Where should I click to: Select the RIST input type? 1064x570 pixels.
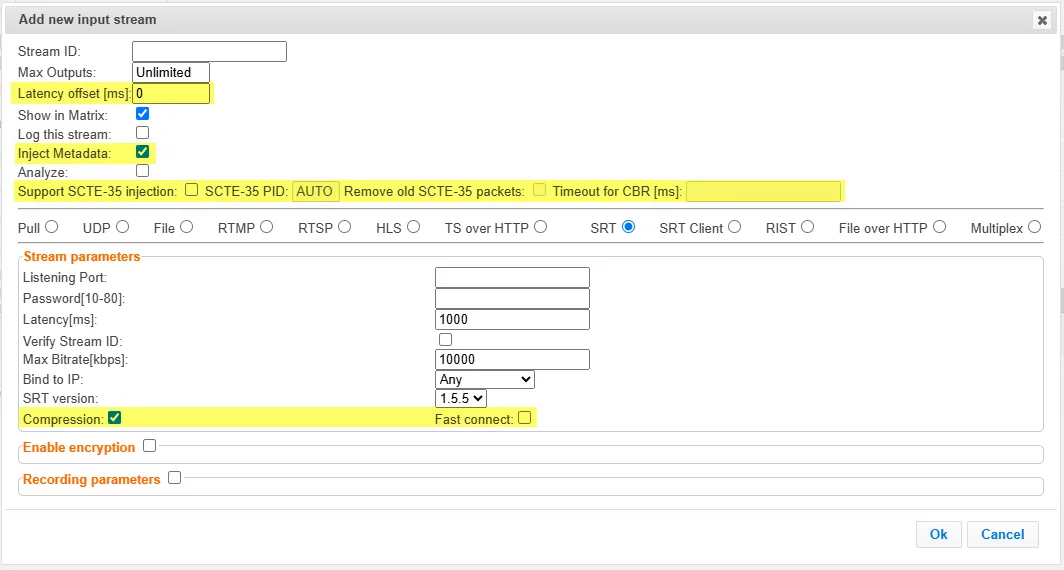[x=807, y=227]
